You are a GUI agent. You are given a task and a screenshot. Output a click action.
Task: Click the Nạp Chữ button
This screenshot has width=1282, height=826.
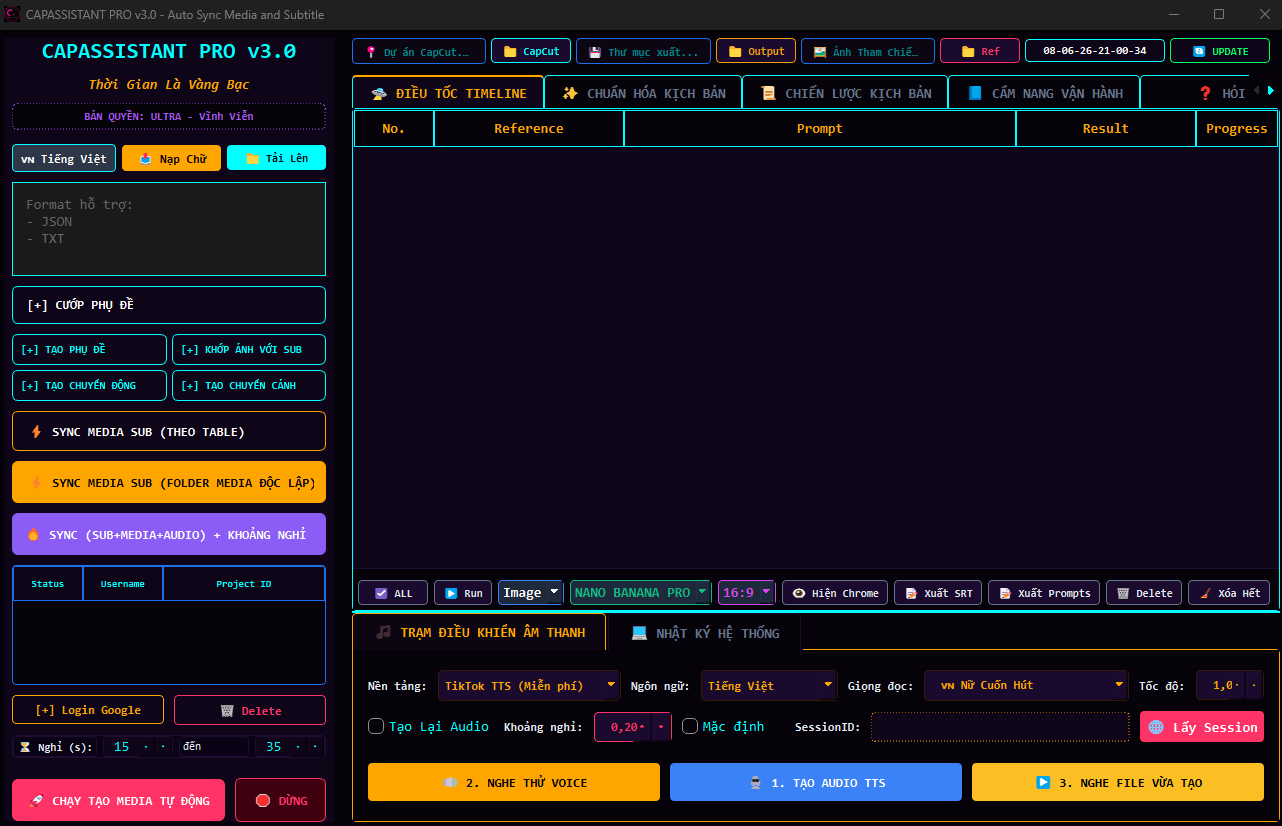click(x=171, y=158)
